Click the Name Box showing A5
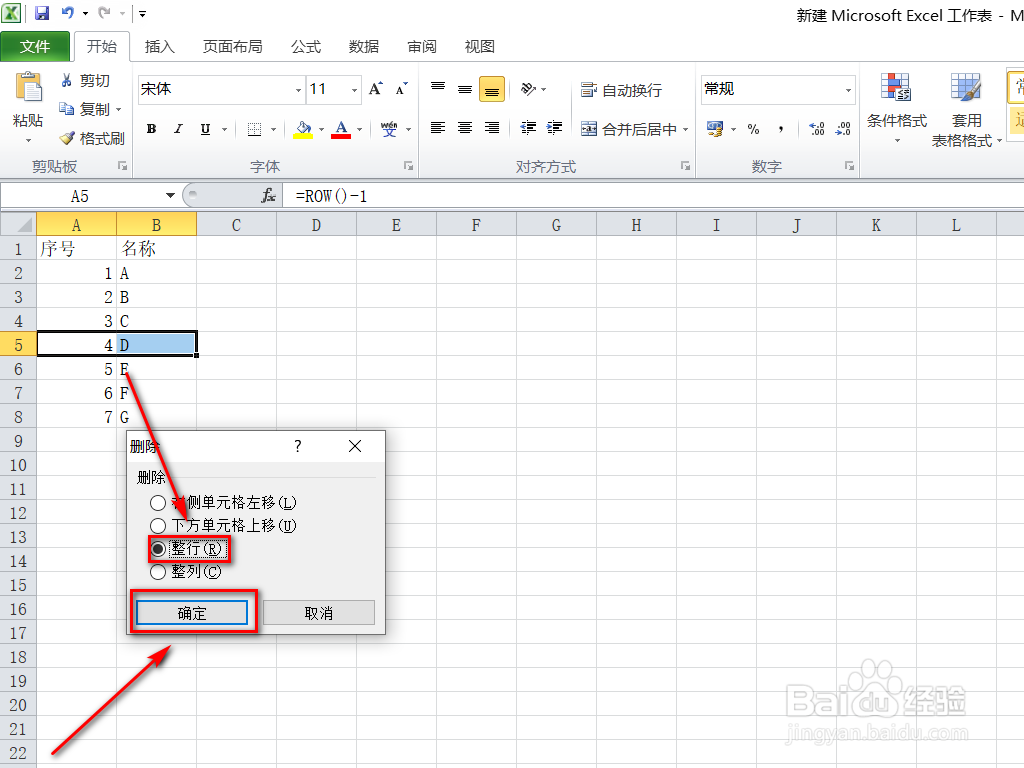 click(80, 196)
